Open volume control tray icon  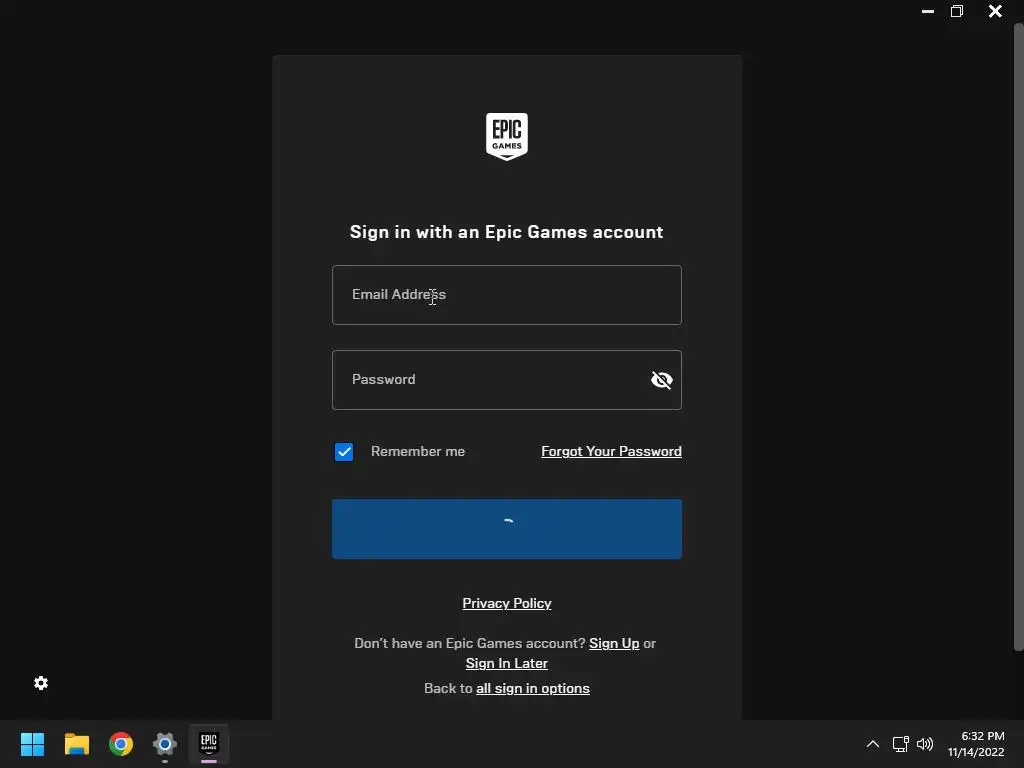click(x=925, y=744)
